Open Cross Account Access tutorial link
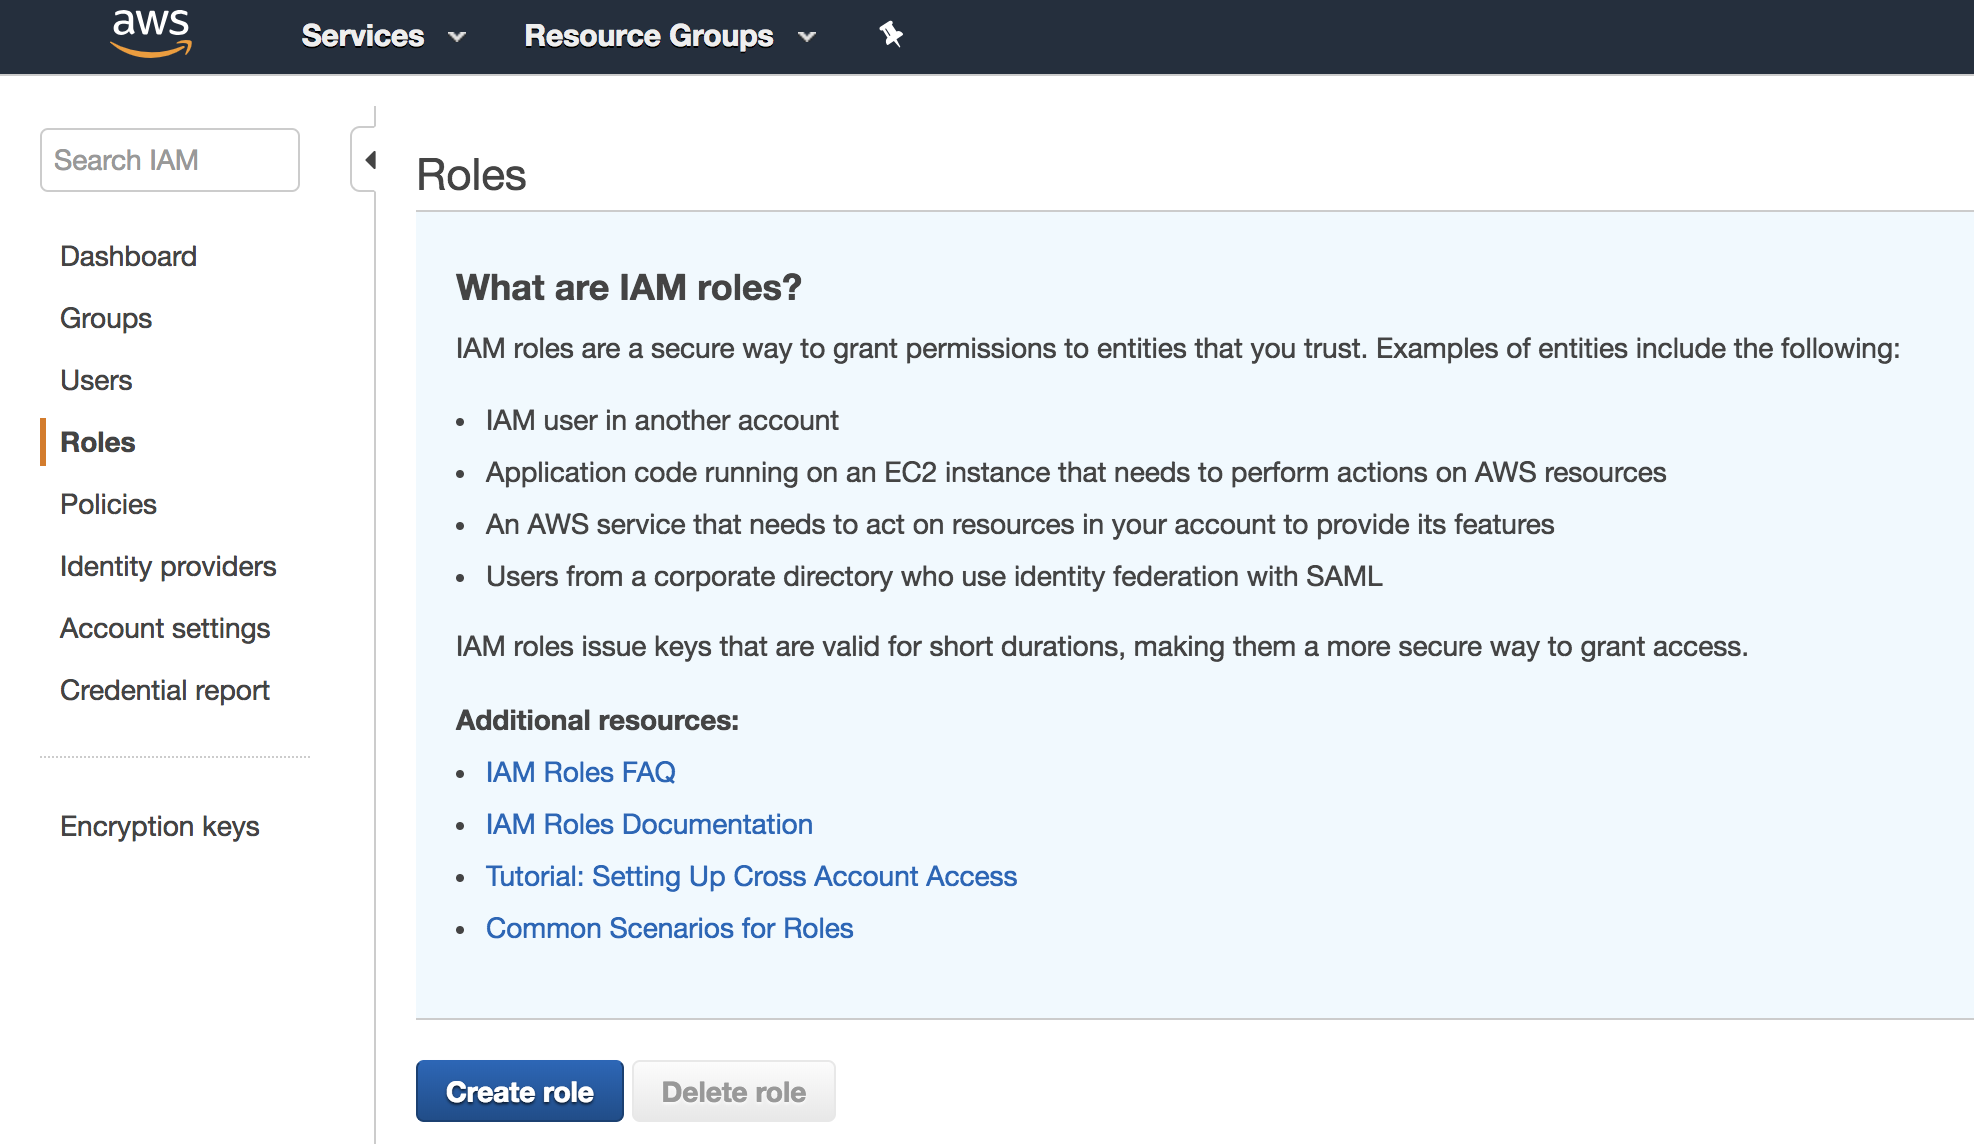This screenshot has height=1144, width=1974. [x=751, y=876]
